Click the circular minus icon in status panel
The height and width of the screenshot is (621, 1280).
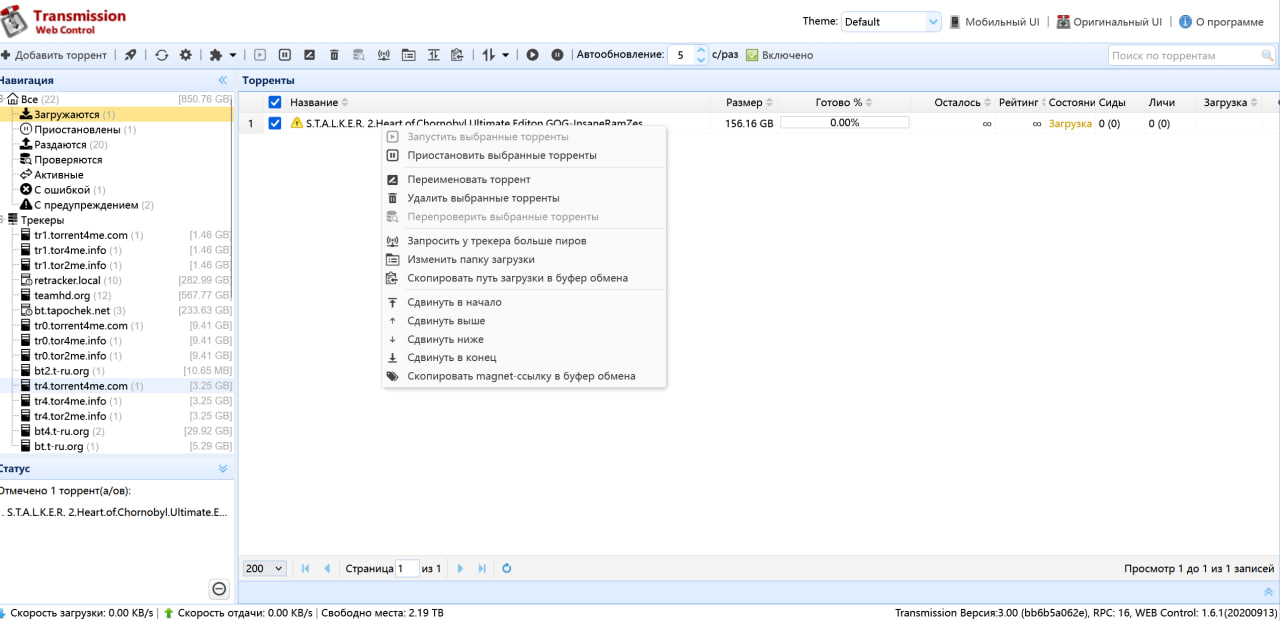click(x=219, y=589)
